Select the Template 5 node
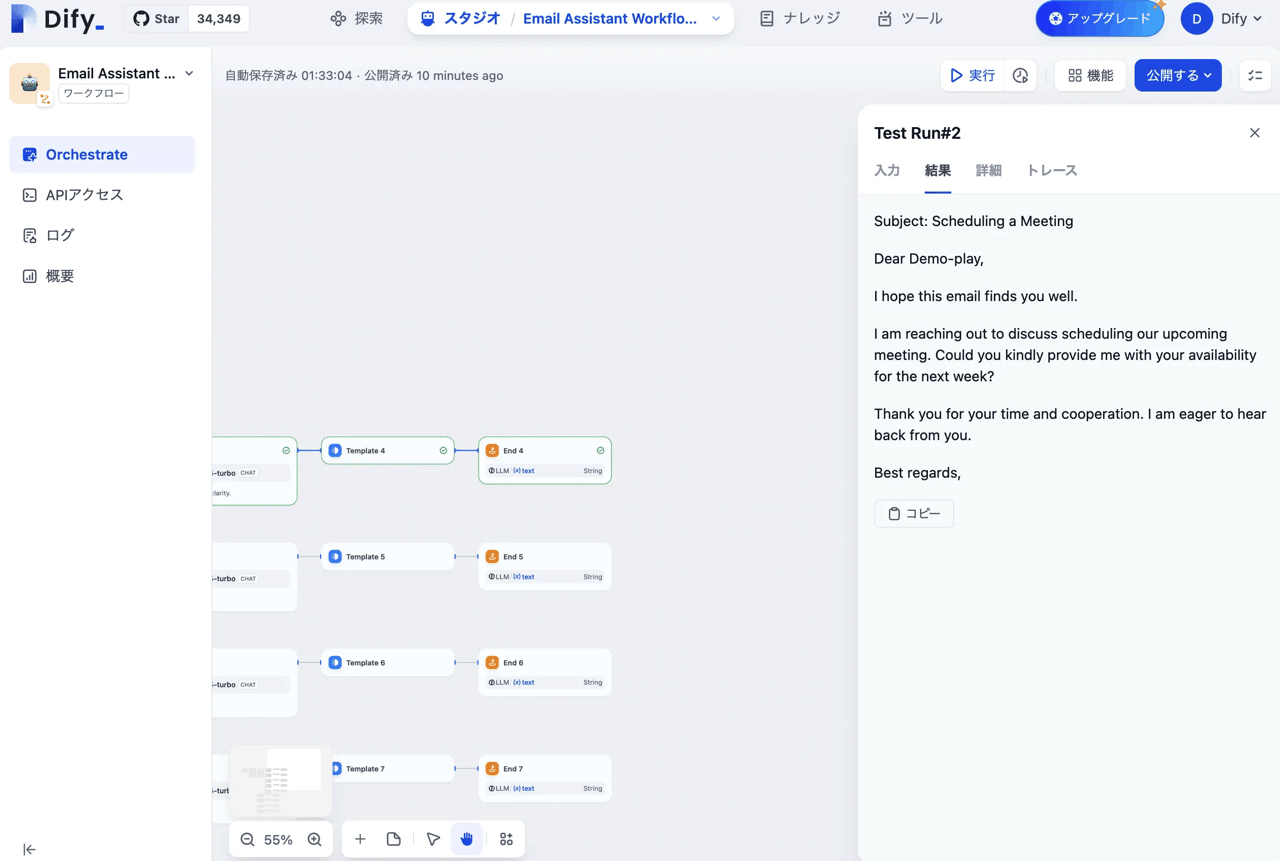Viewport: 1280px width, 861px height. pyautogui.click(x=388, y=556)
